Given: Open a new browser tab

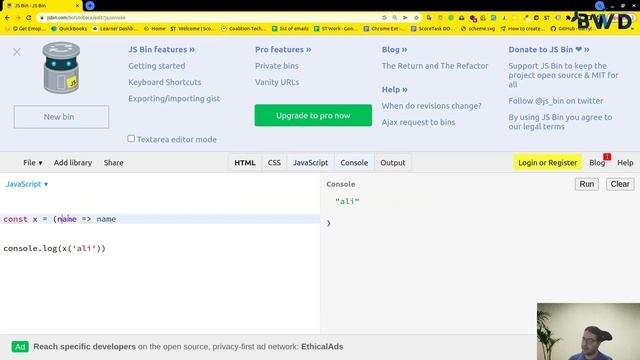Looking at the screenshot, I should [90, 5].
